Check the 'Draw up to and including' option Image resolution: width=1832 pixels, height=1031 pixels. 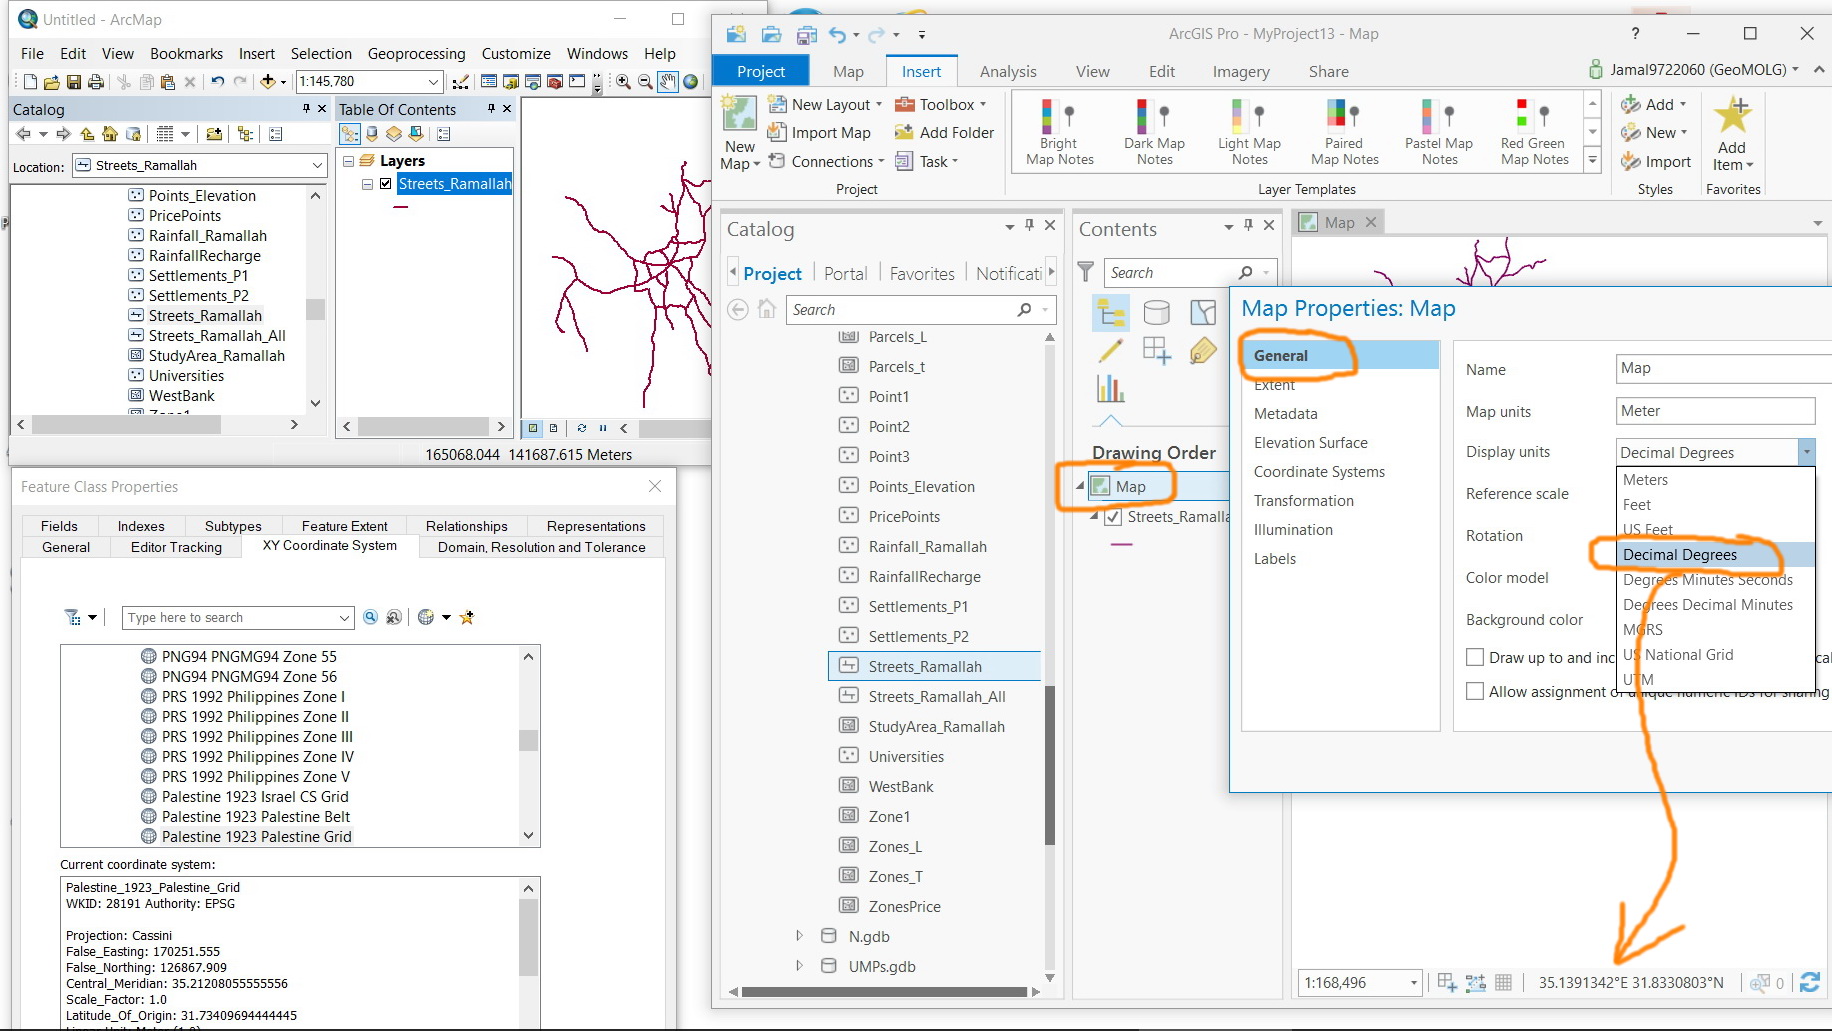coord(1474,657)
